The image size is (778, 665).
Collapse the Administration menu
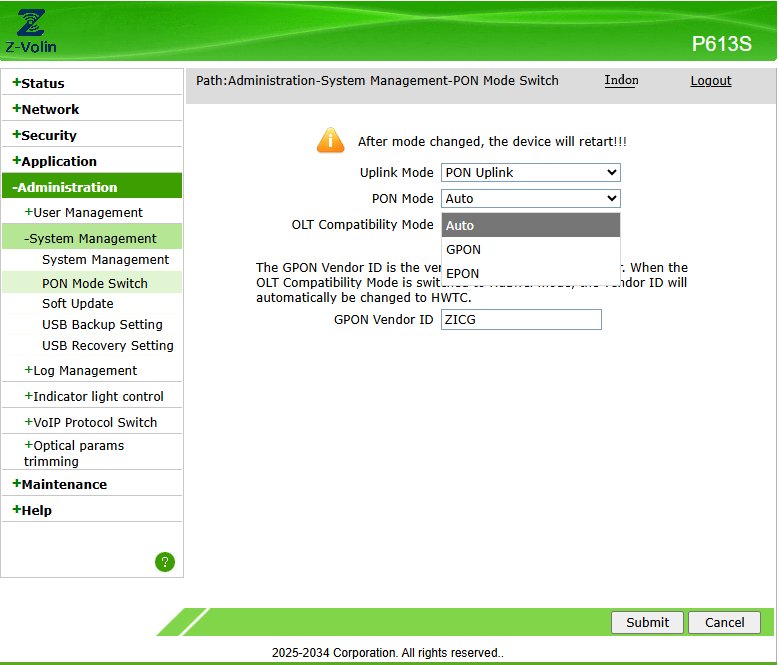92,187
